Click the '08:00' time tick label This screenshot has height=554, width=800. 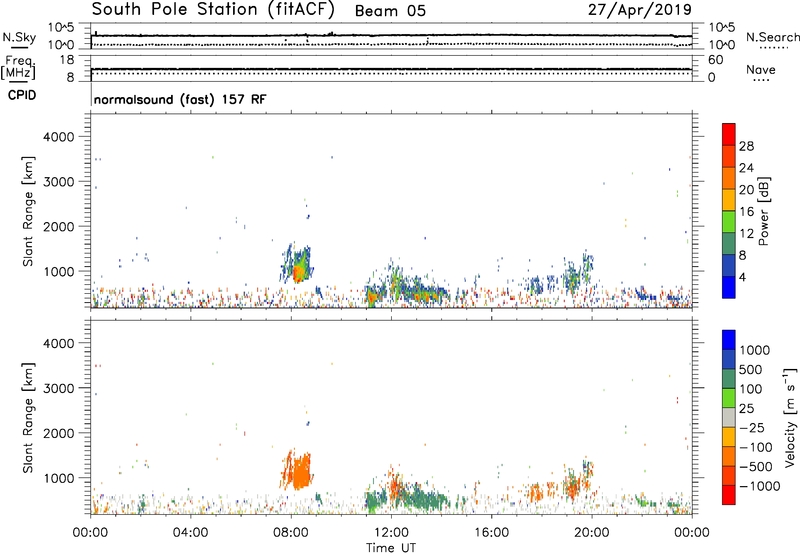point(291,533)
